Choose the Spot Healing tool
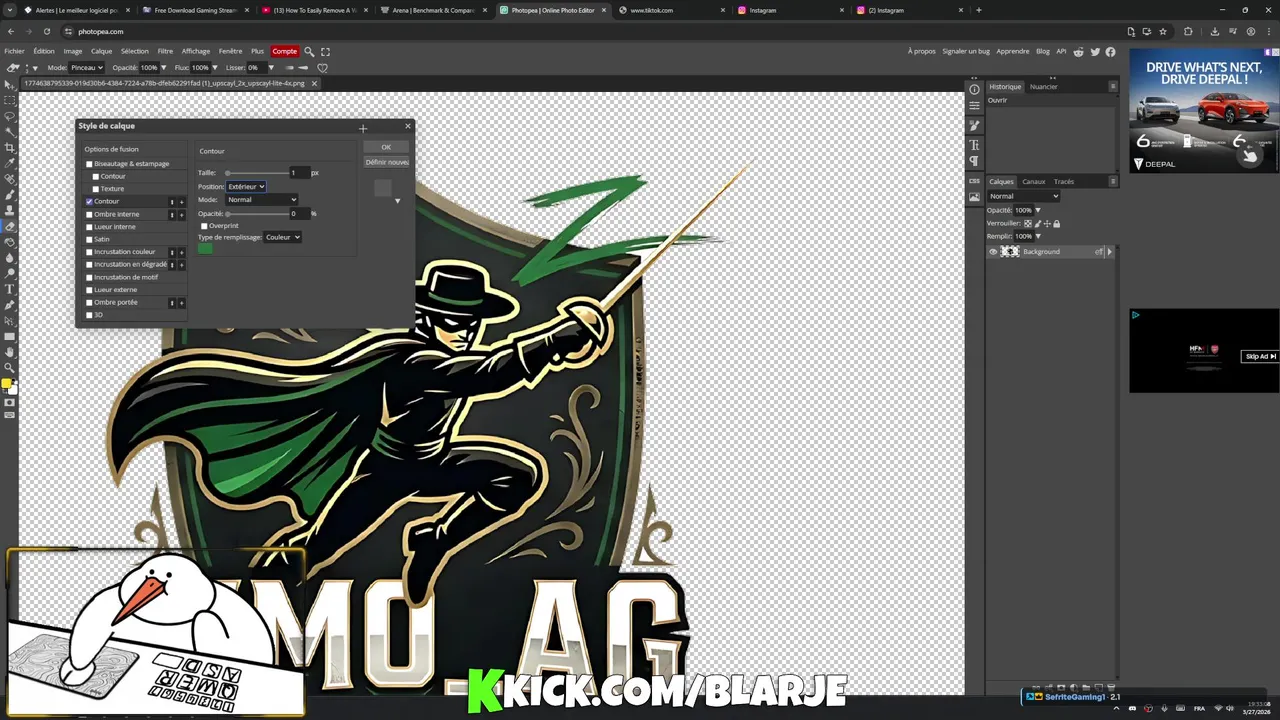 point(10,179)
